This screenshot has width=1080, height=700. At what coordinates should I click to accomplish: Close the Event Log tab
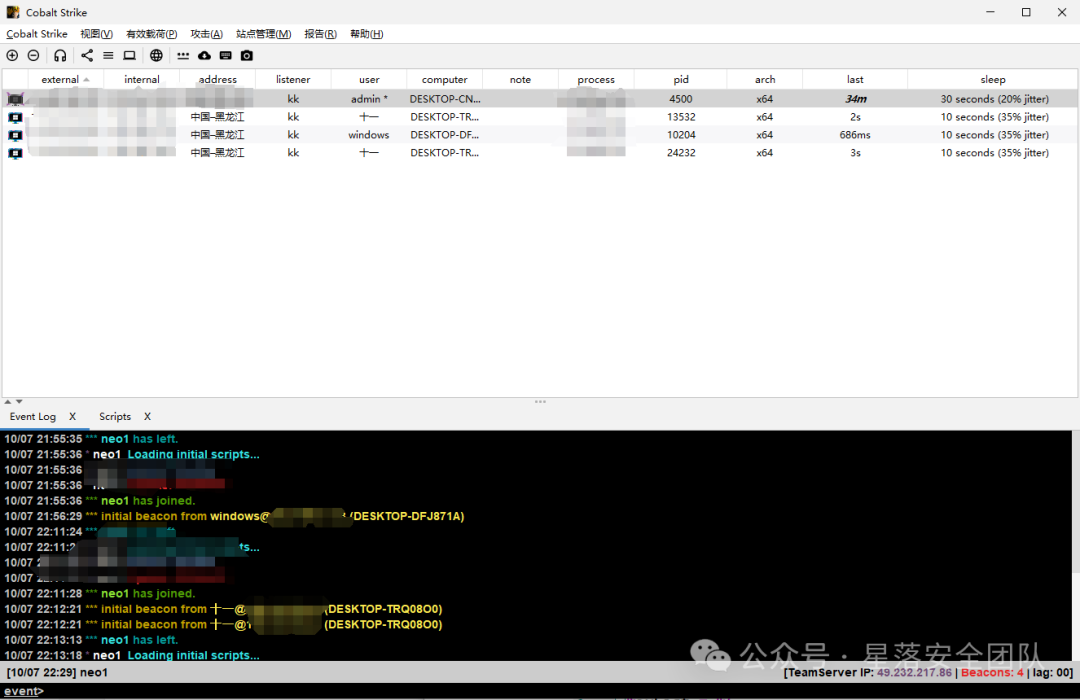[x=72, y=416]
